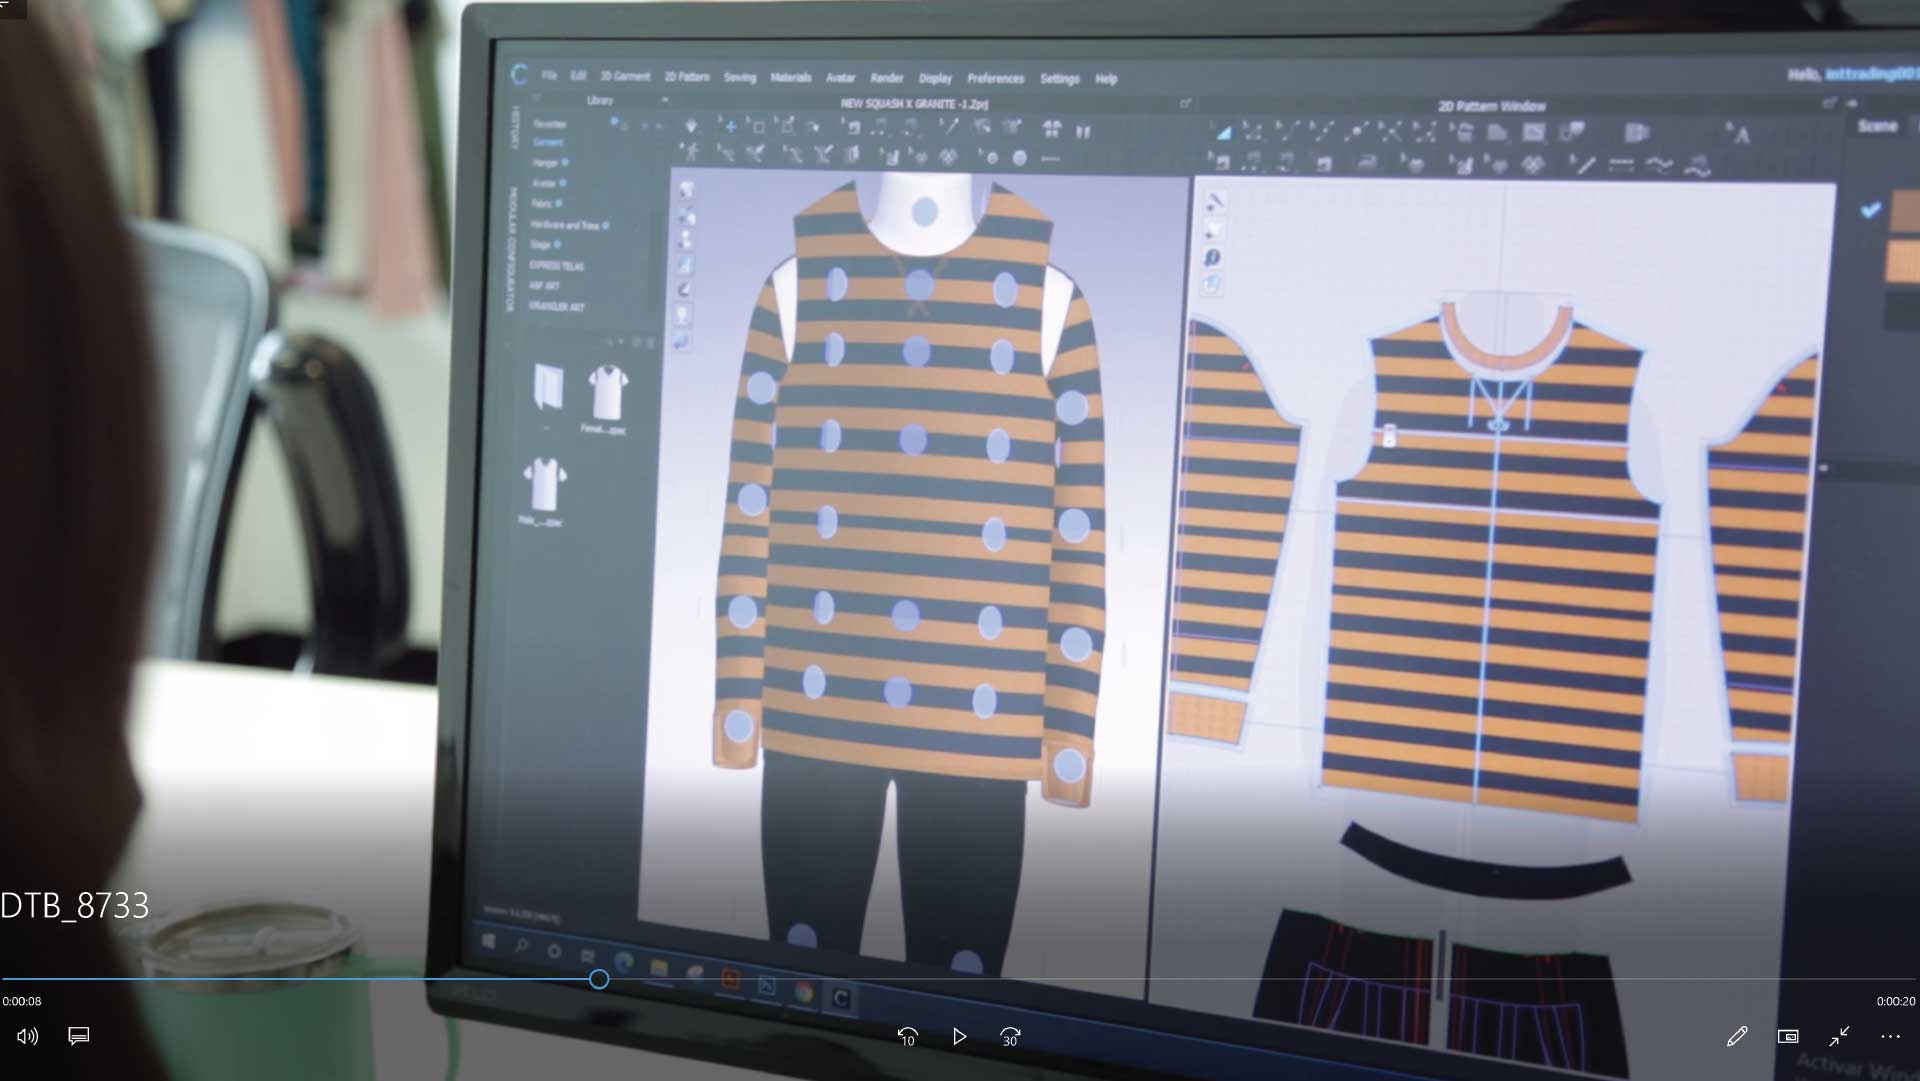Skip forward 30 seconds

(1010, 1037)
